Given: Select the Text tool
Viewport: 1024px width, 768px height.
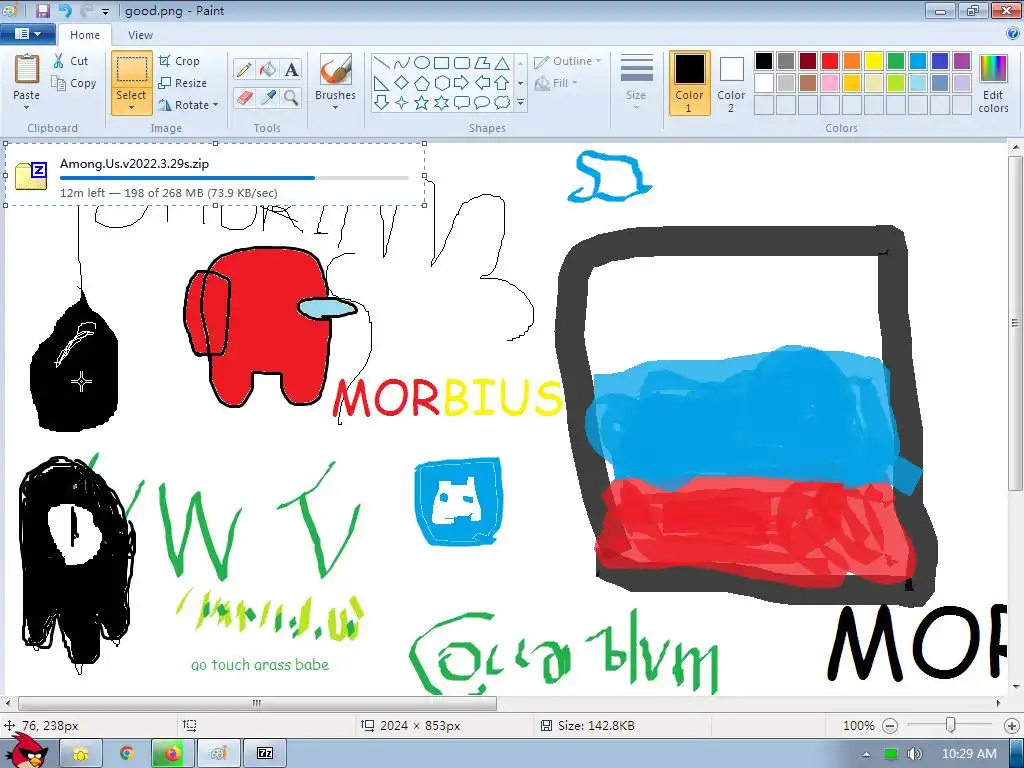Looking at the screenshot, I should coord(291,70).
